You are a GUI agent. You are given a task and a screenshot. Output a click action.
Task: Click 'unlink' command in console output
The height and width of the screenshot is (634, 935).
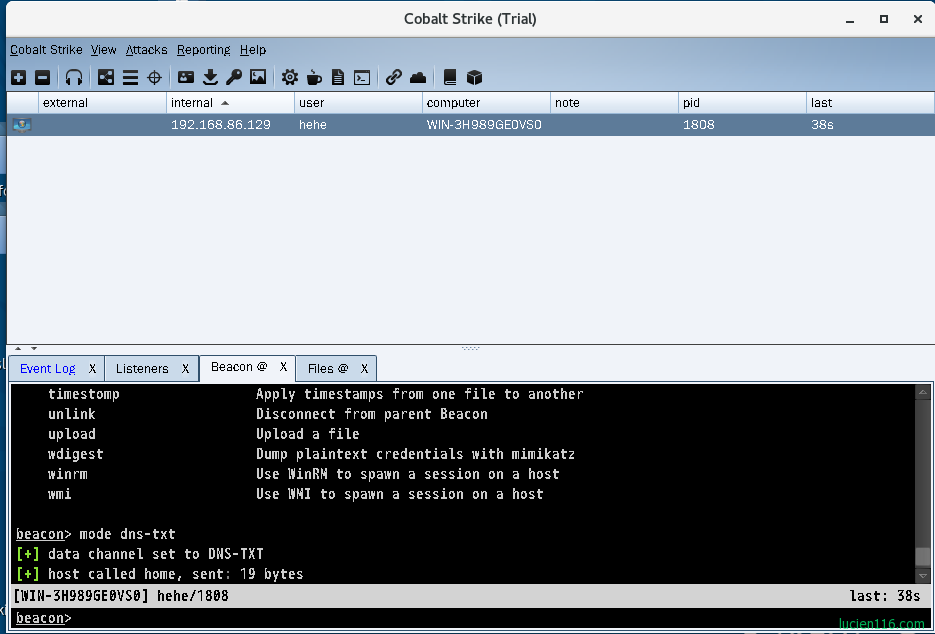(72, 414)
